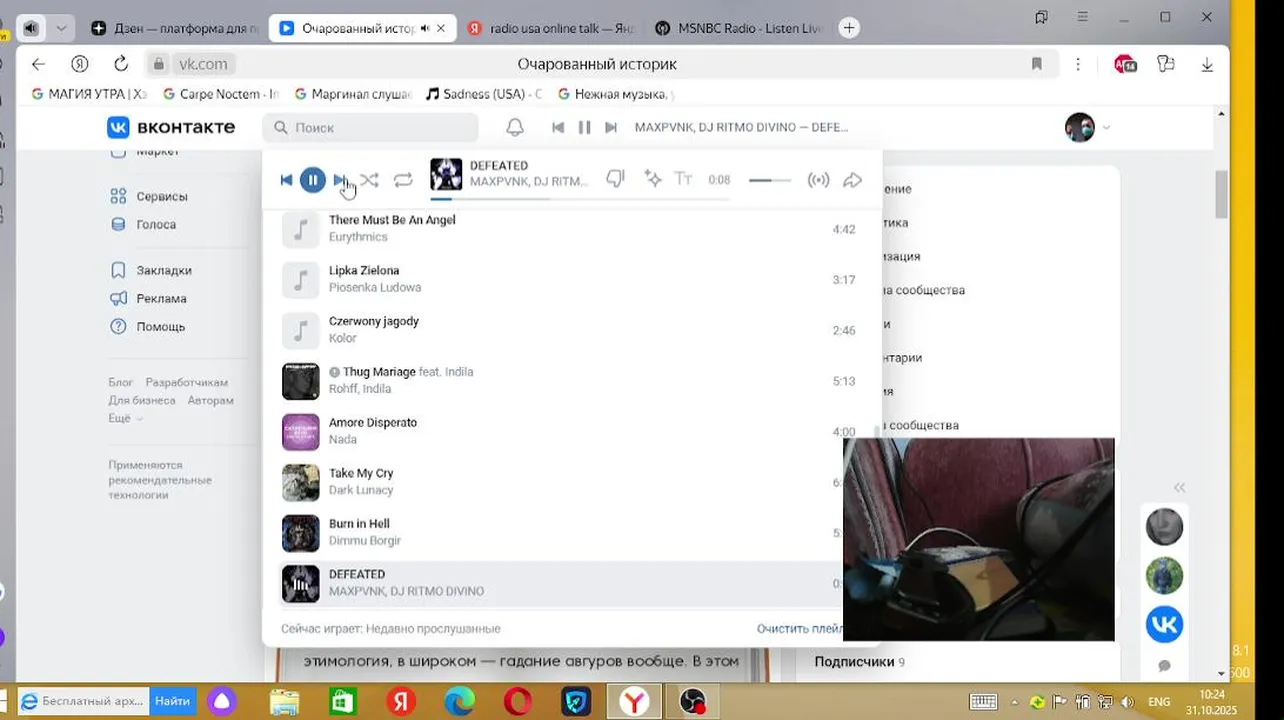Open the 'Sadness (USA)' bookmark
Image resolution: width=1284 pixels, height=720 pixels.
point(484,94)
